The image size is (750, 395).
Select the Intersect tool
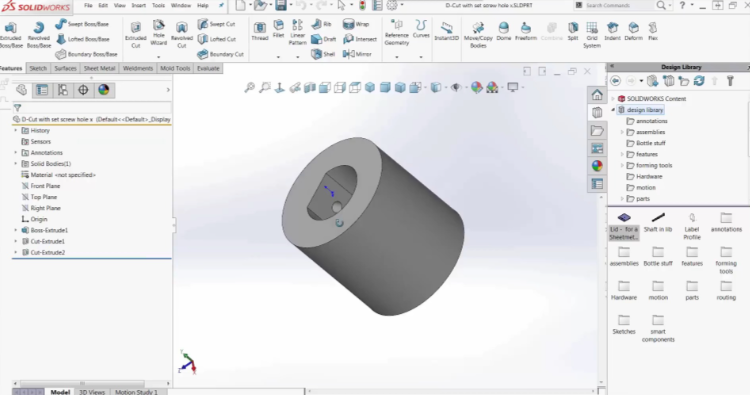(x=360, y=39)
